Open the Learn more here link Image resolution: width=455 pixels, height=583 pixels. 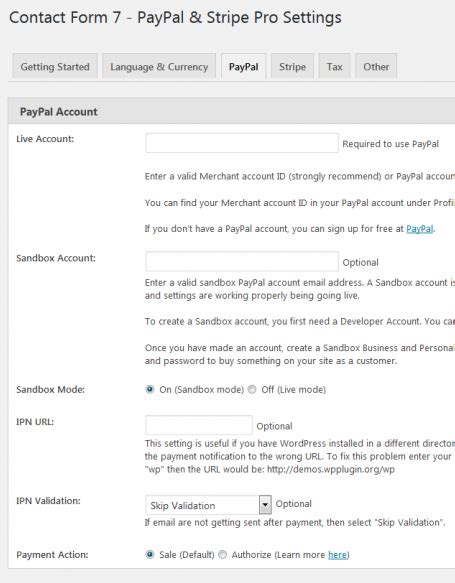tap(337, 555)
